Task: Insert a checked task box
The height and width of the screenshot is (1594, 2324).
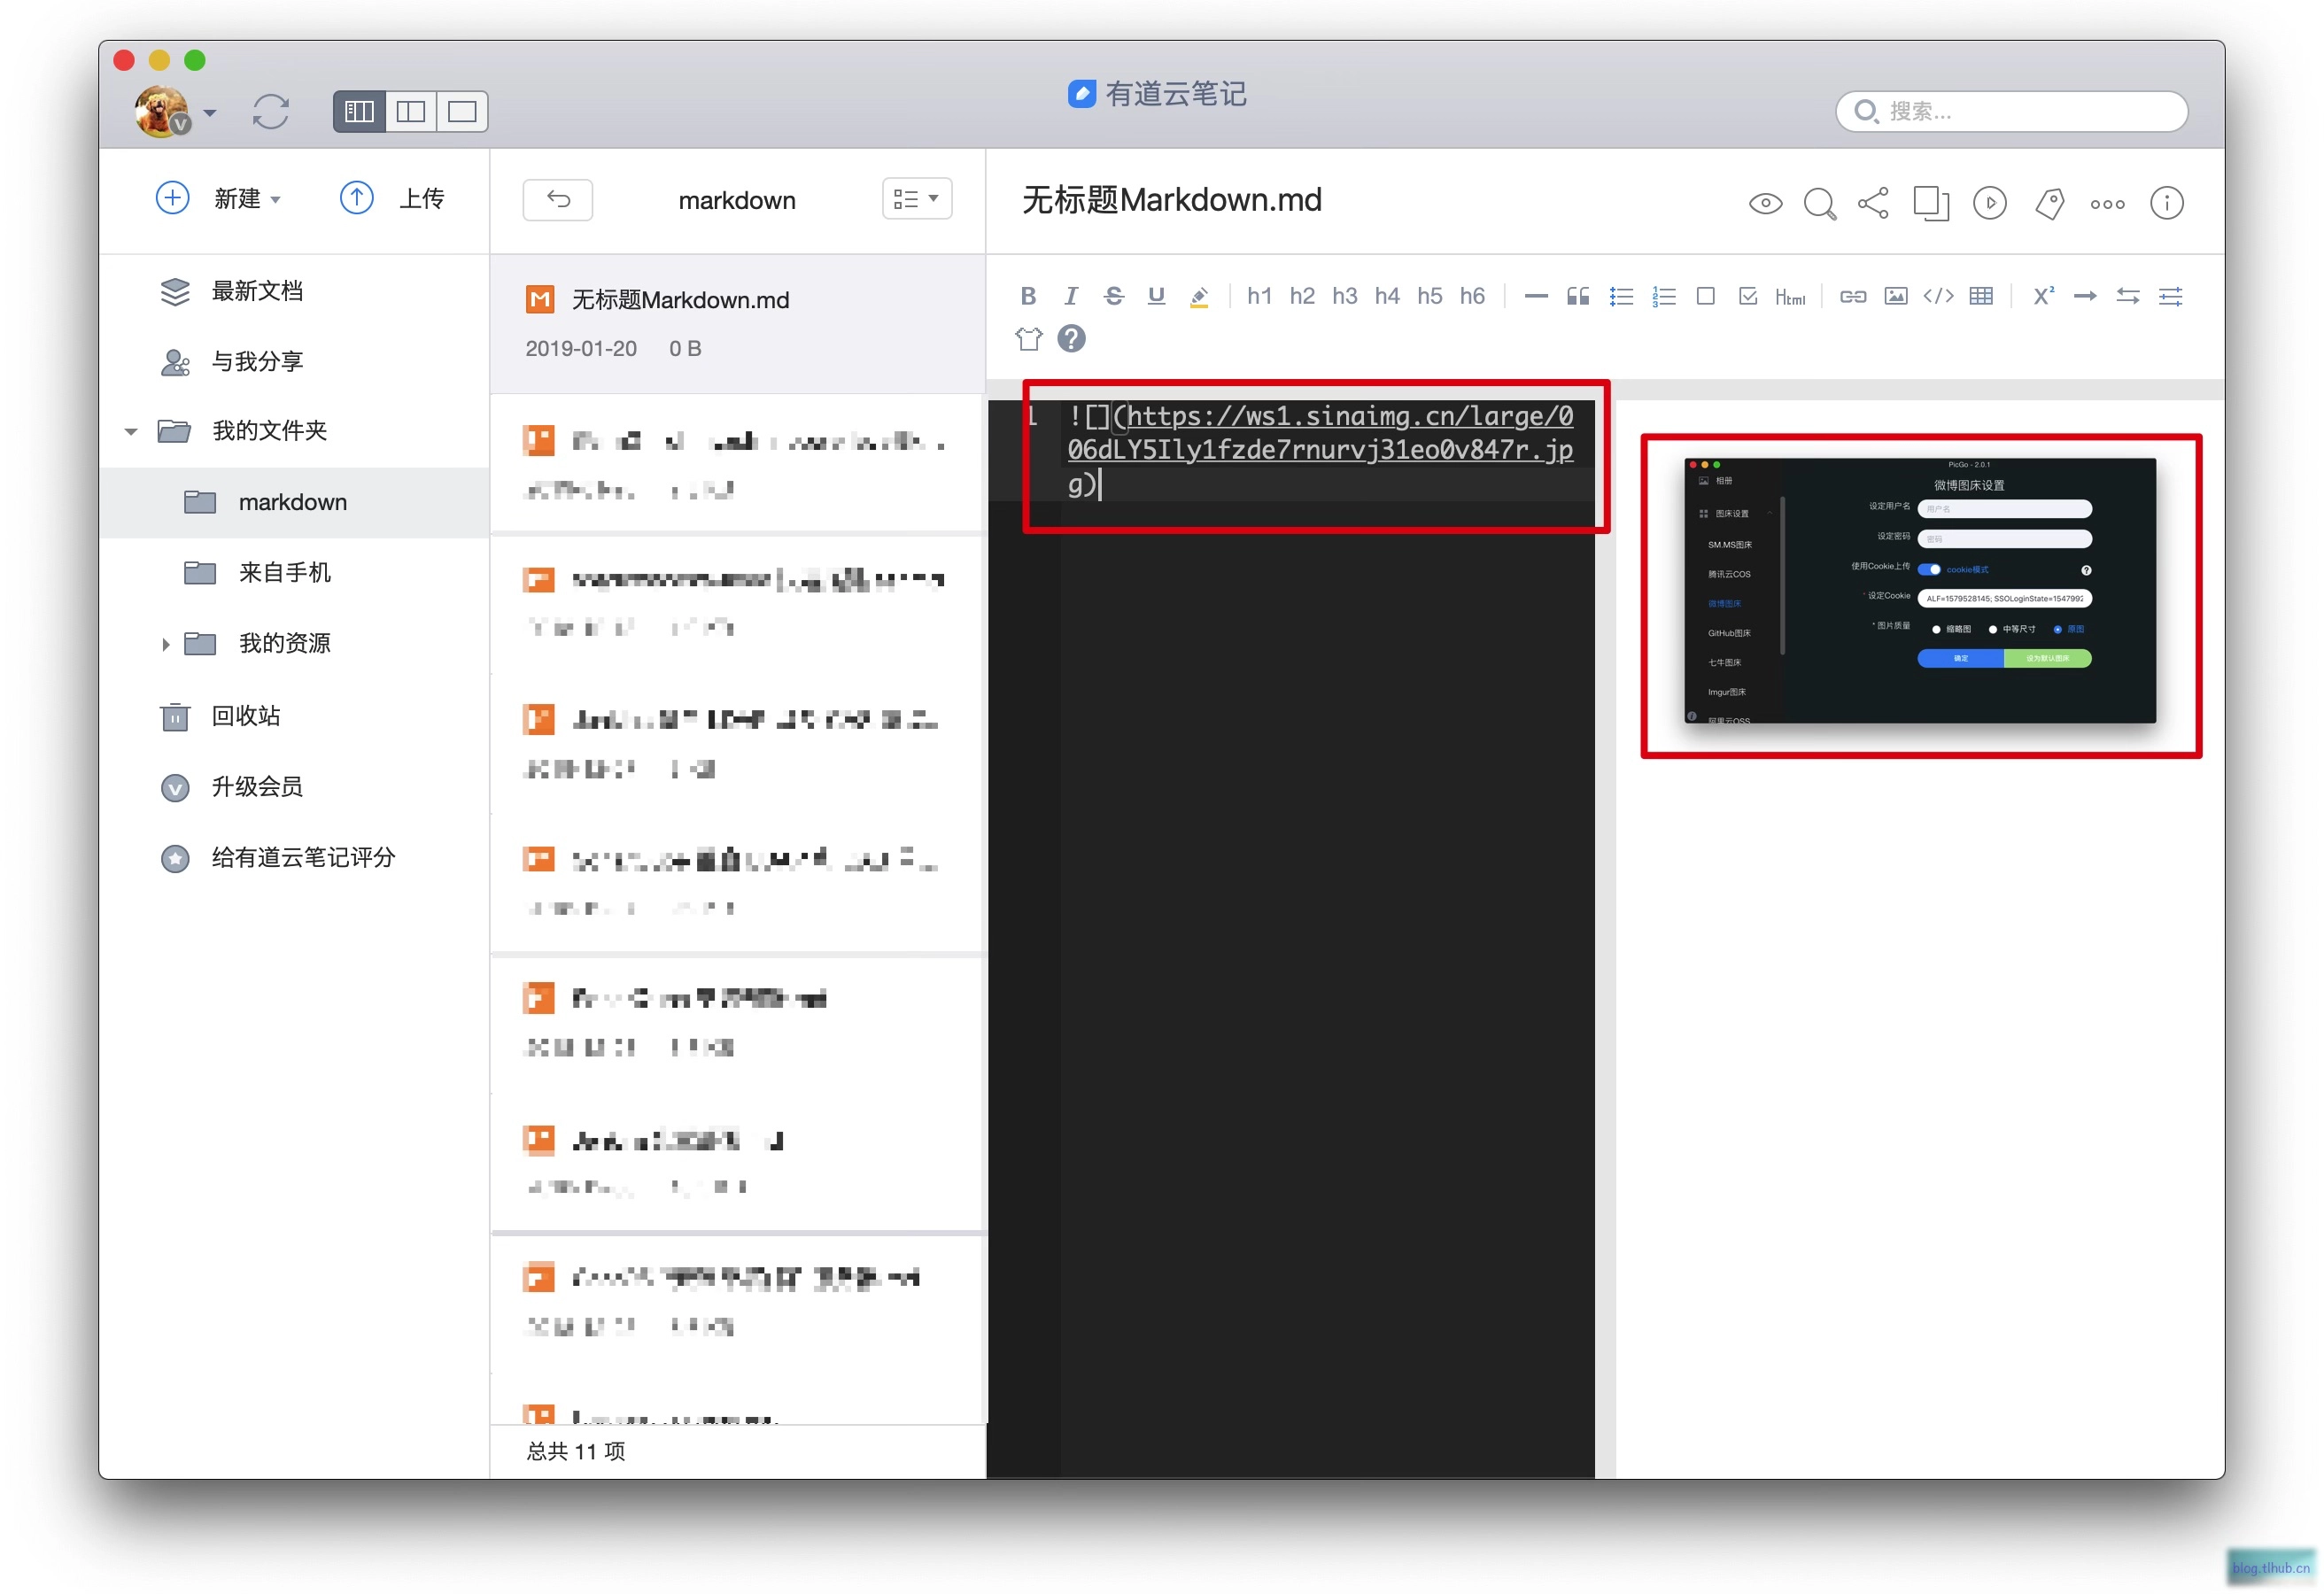Action: [x=1748, y=296]
